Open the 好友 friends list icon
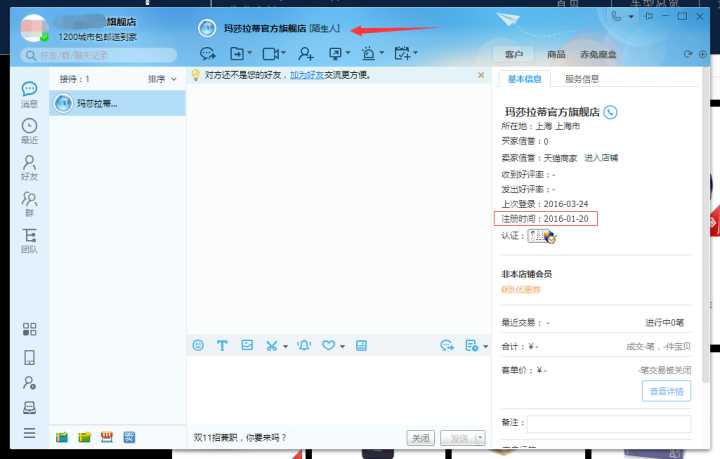This screenshot has height=459, width=720. tap(29, 167)
